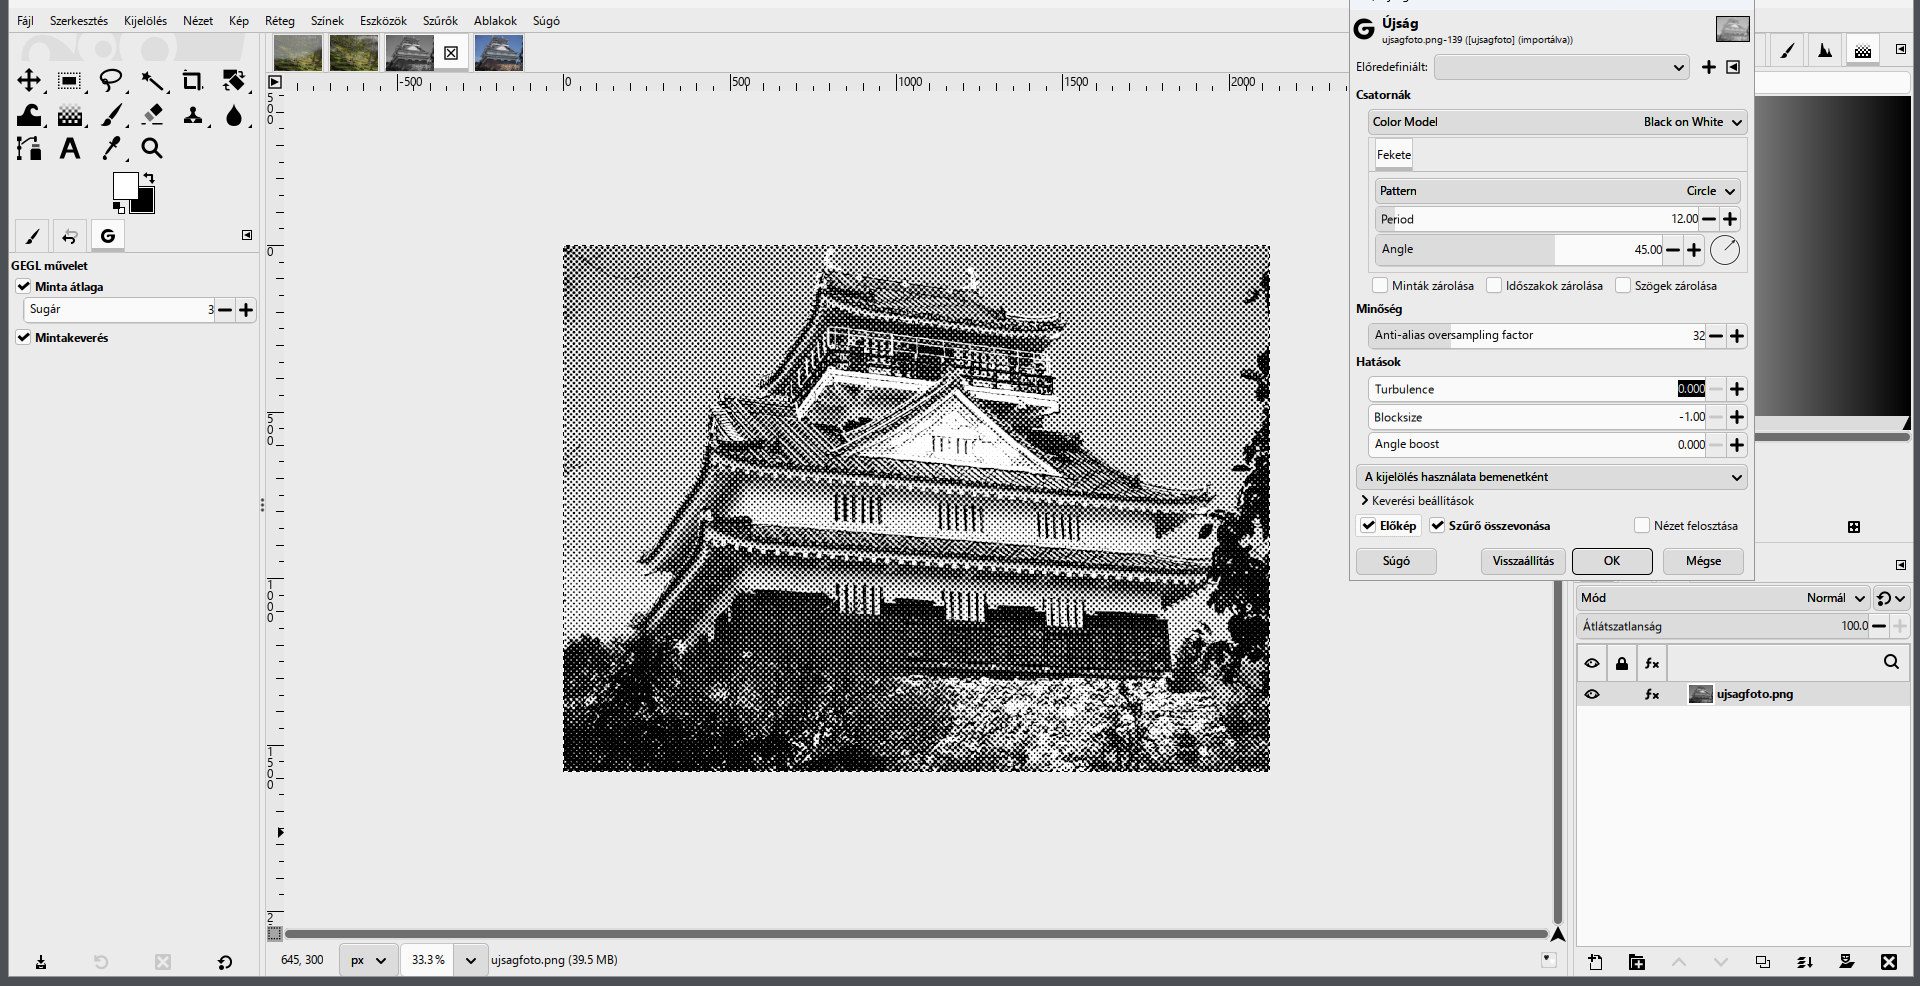Viewport: 1920px width, 986px height.
Task: Adjust the Period slider
Action: coord(1539,219)
